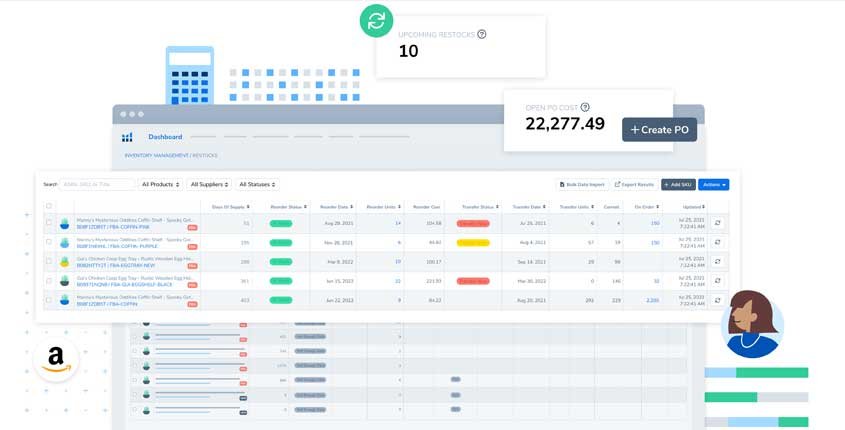Click the reorder cost 100.17

click(434, 262)
